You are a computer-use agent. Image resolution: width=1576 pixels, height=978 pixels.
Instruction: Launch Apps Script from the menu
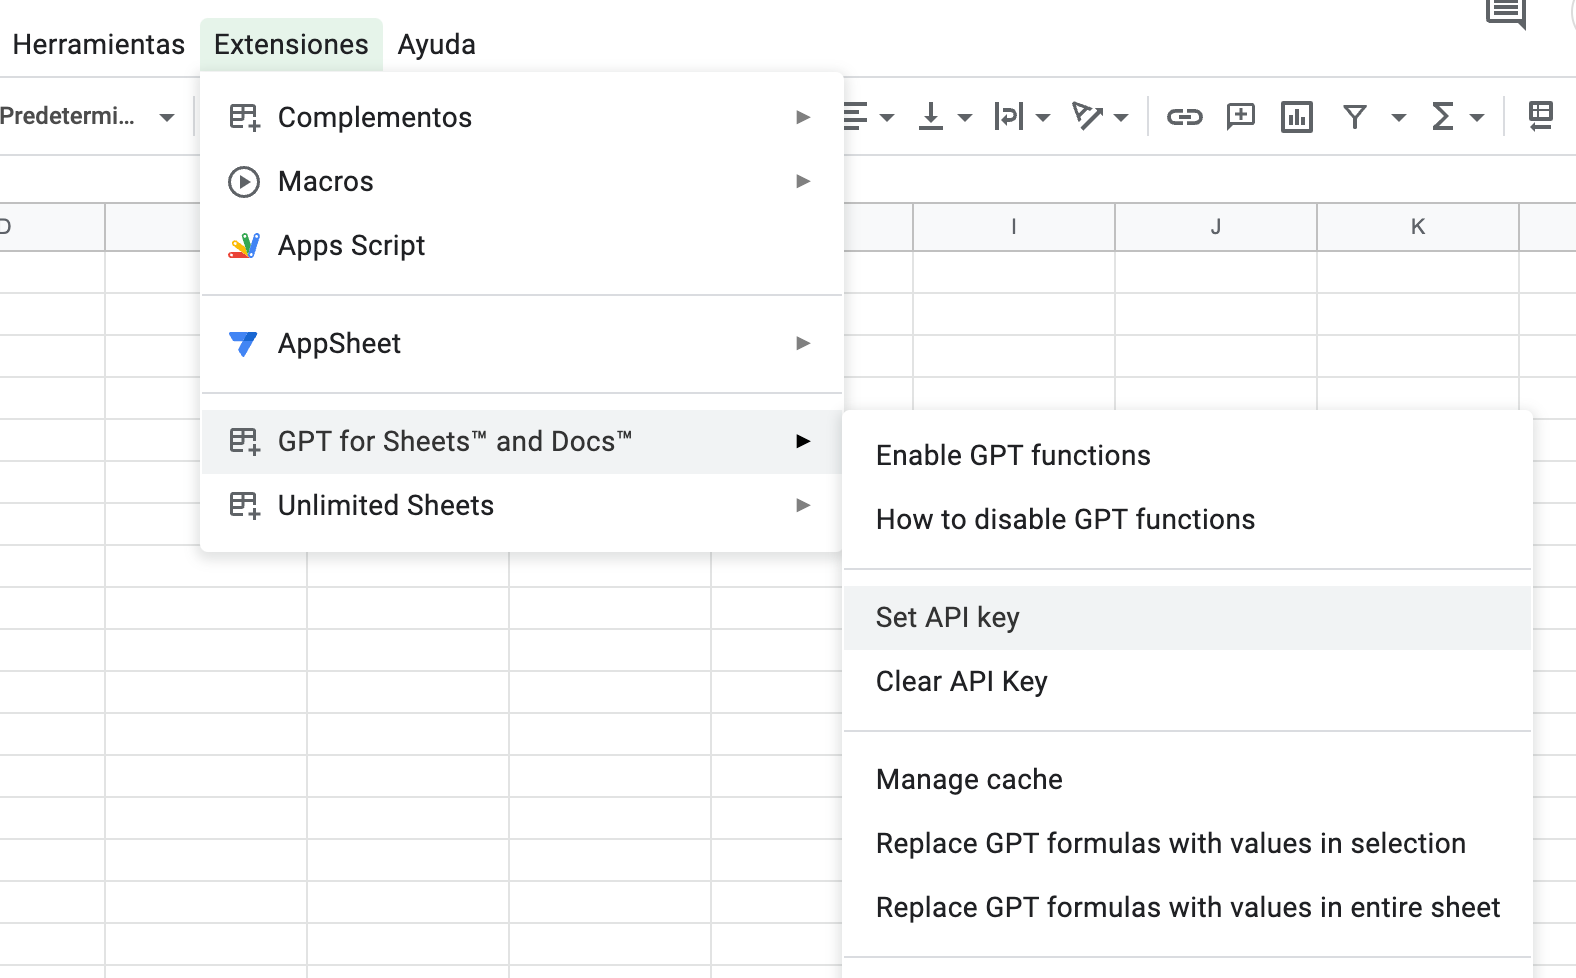pyautogui.click(x=522, y=245)
